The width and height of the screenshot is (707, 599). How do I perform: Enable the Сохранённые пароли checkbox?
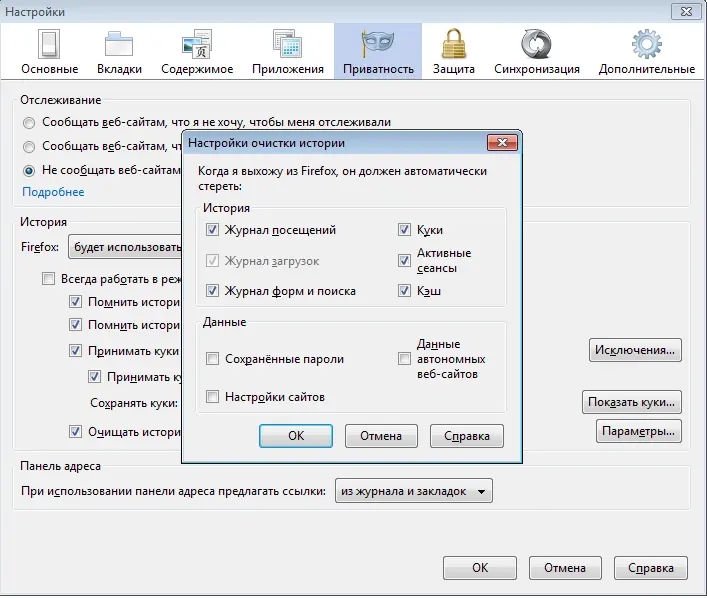point(212,359)
